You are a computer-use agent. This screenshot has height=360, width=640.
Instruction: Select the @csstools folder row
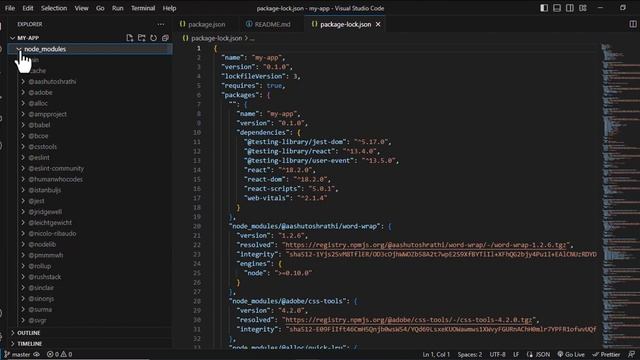point(90,147)
